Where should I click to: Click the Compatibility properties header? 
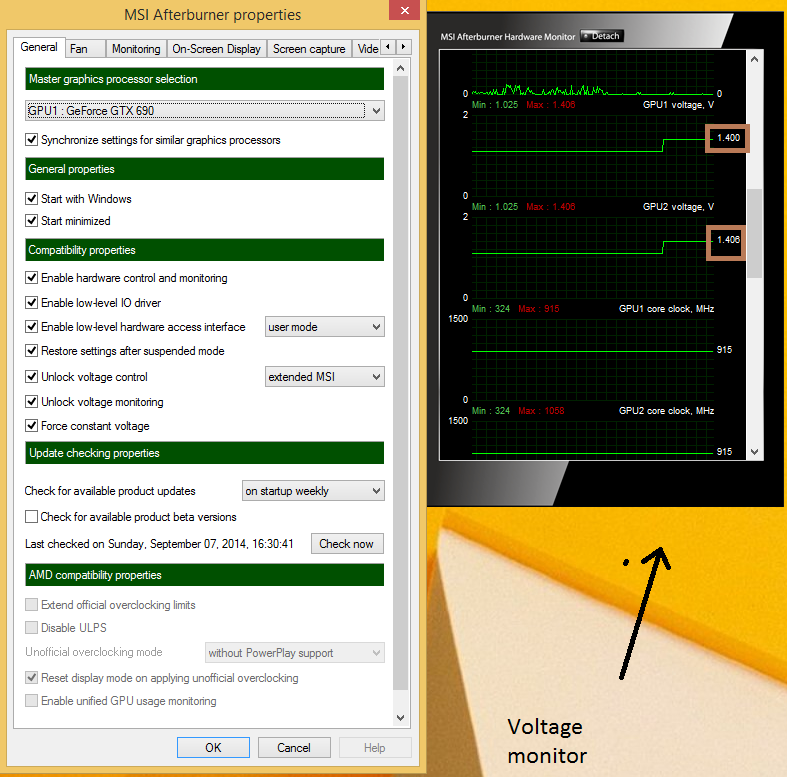tap(205, 249)
